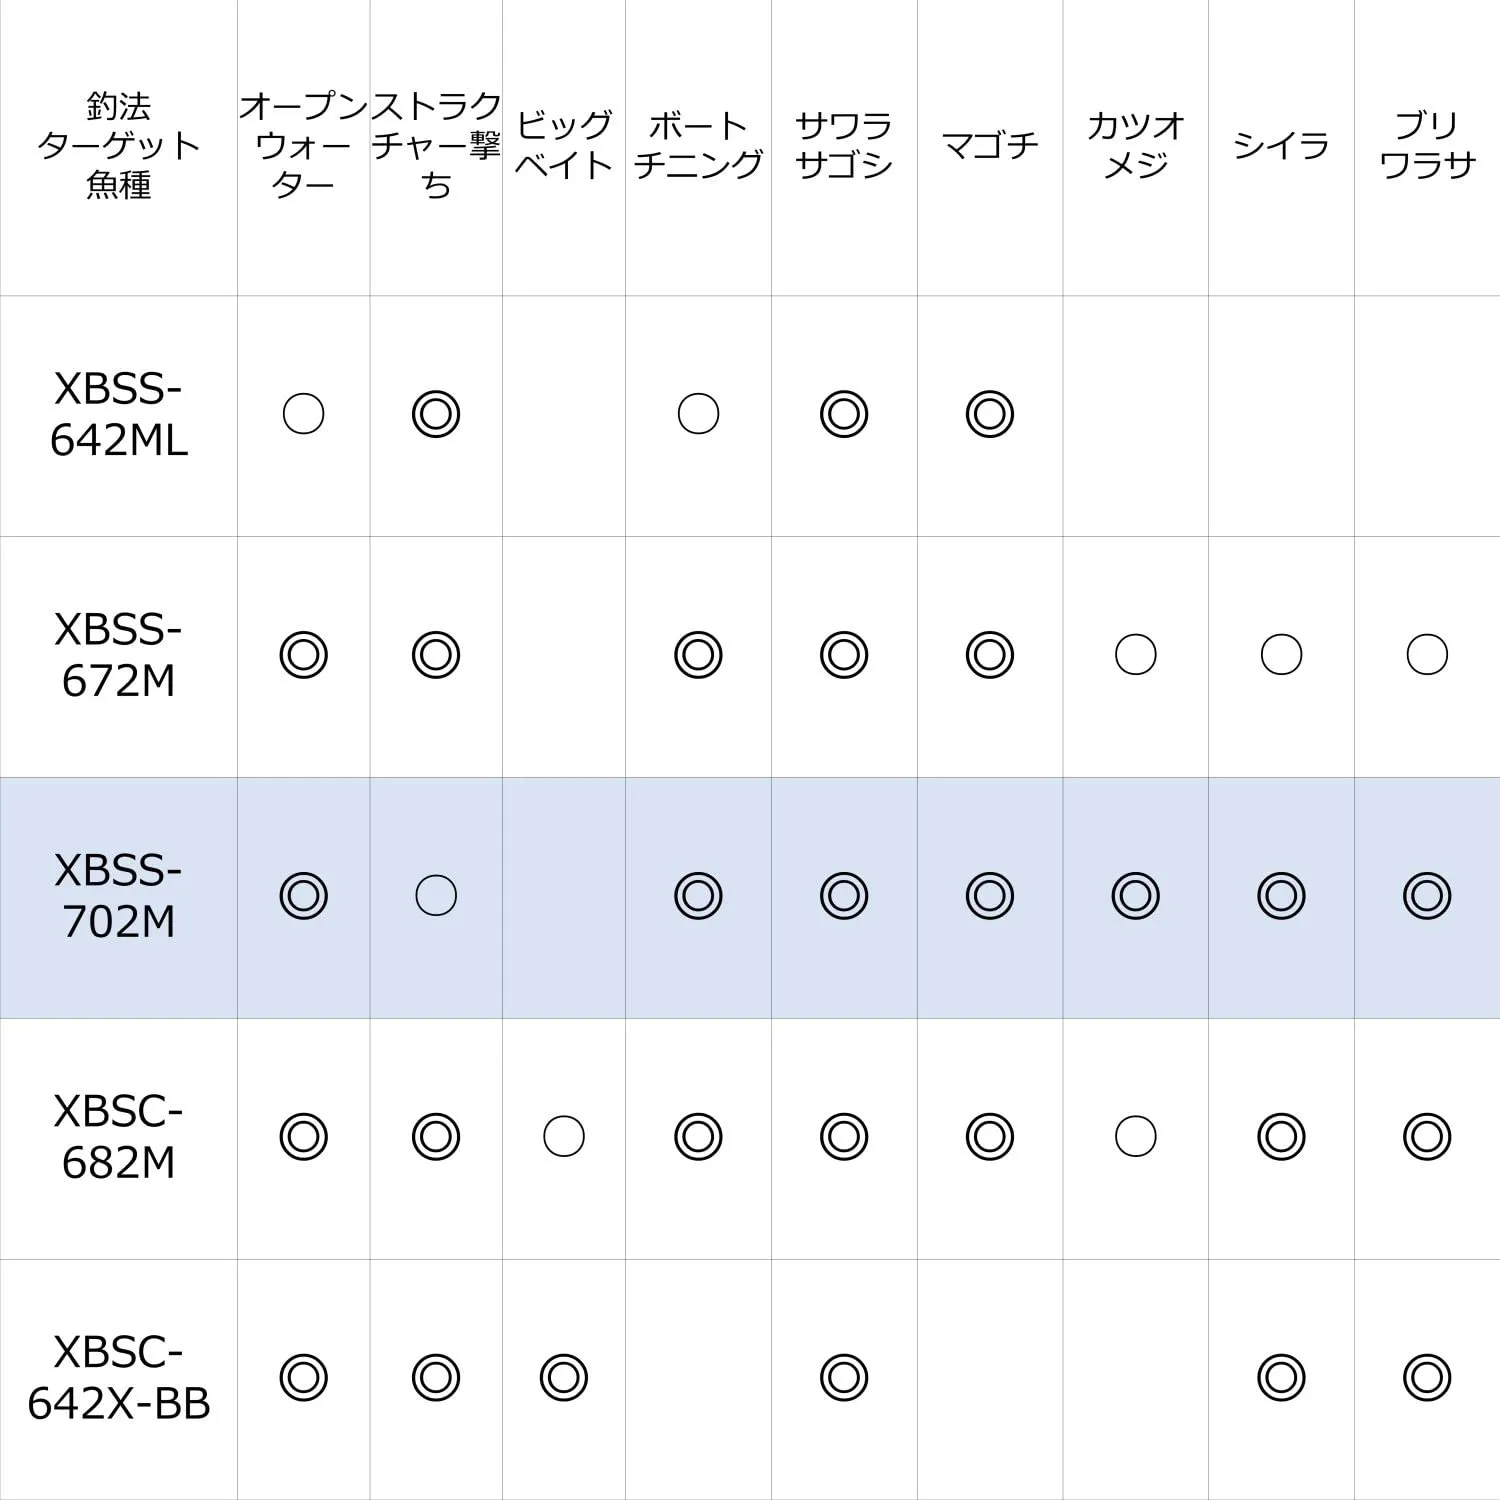Click the XBSS-702M double circle under シイラ
Viewport: 1500px width, 1500px height.
click(1281, 896)
